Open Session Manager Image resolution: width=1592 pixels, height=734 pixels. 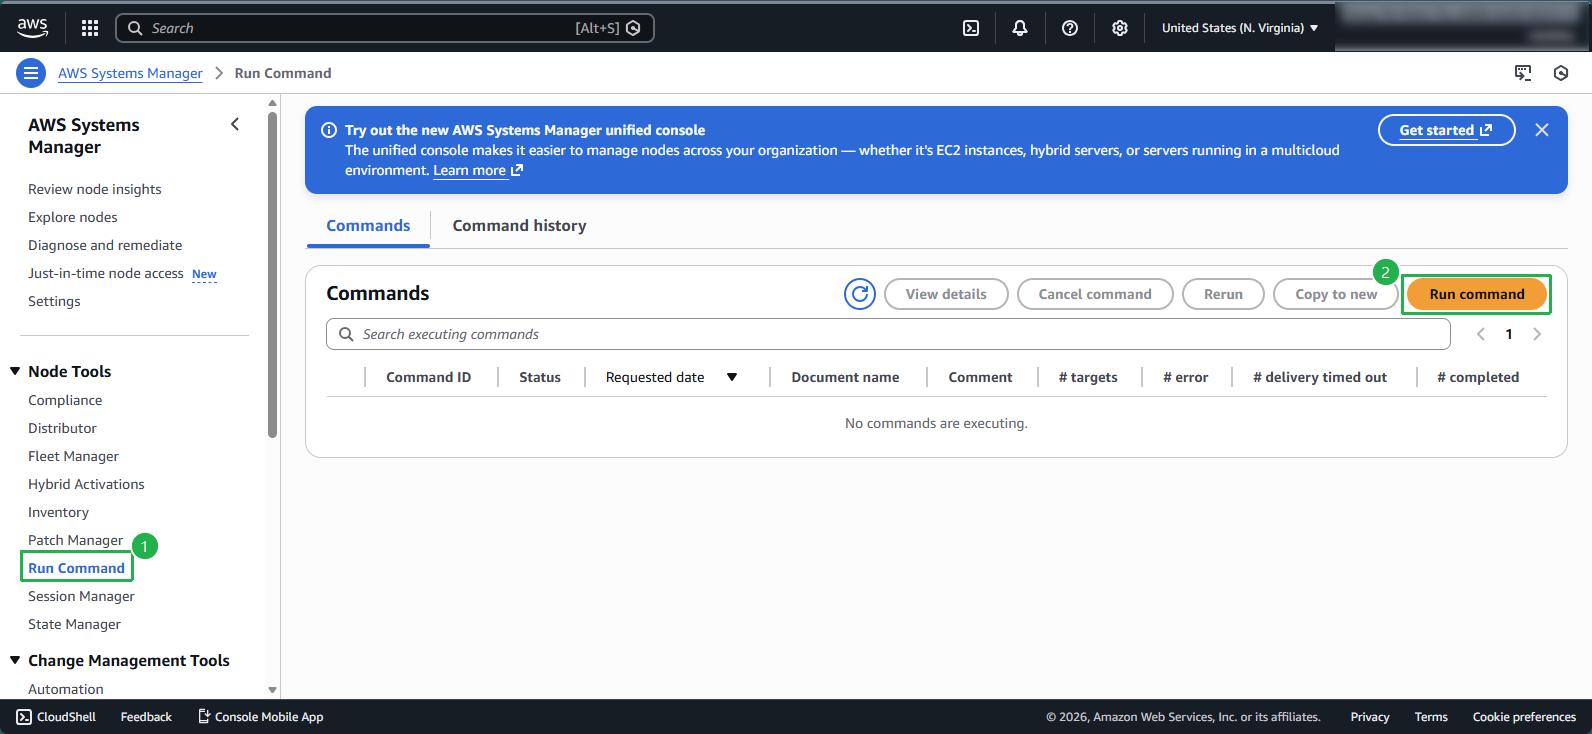[x=81, y=596]
